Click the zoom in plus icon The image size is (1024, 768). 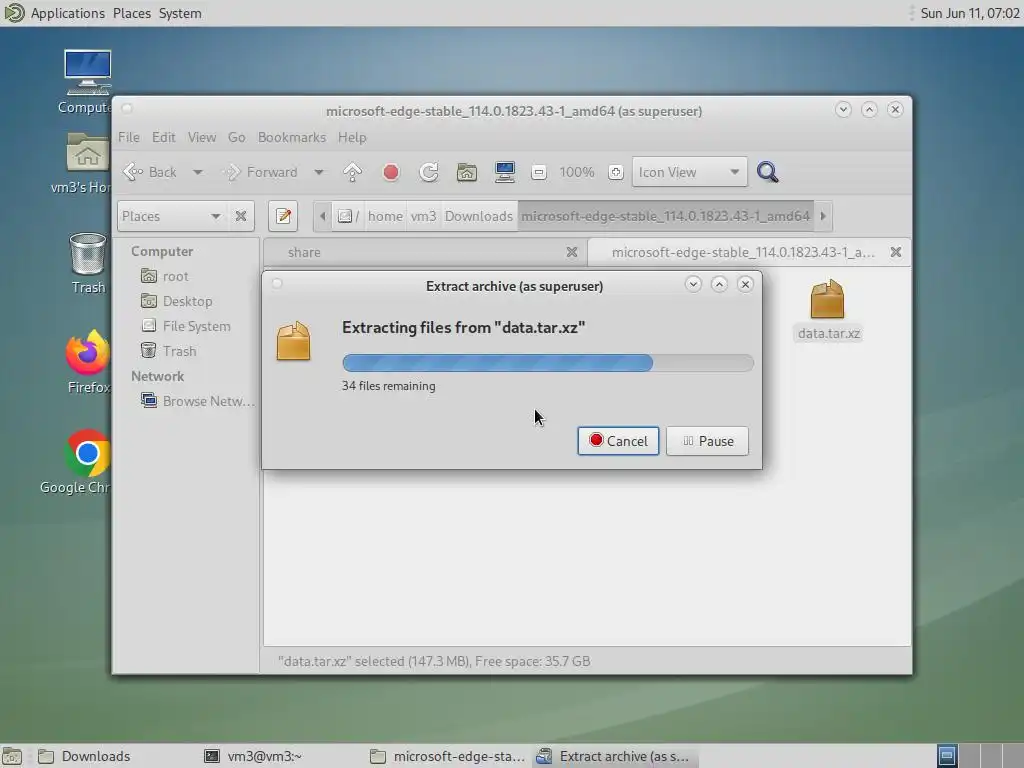(x=615, y=172)
